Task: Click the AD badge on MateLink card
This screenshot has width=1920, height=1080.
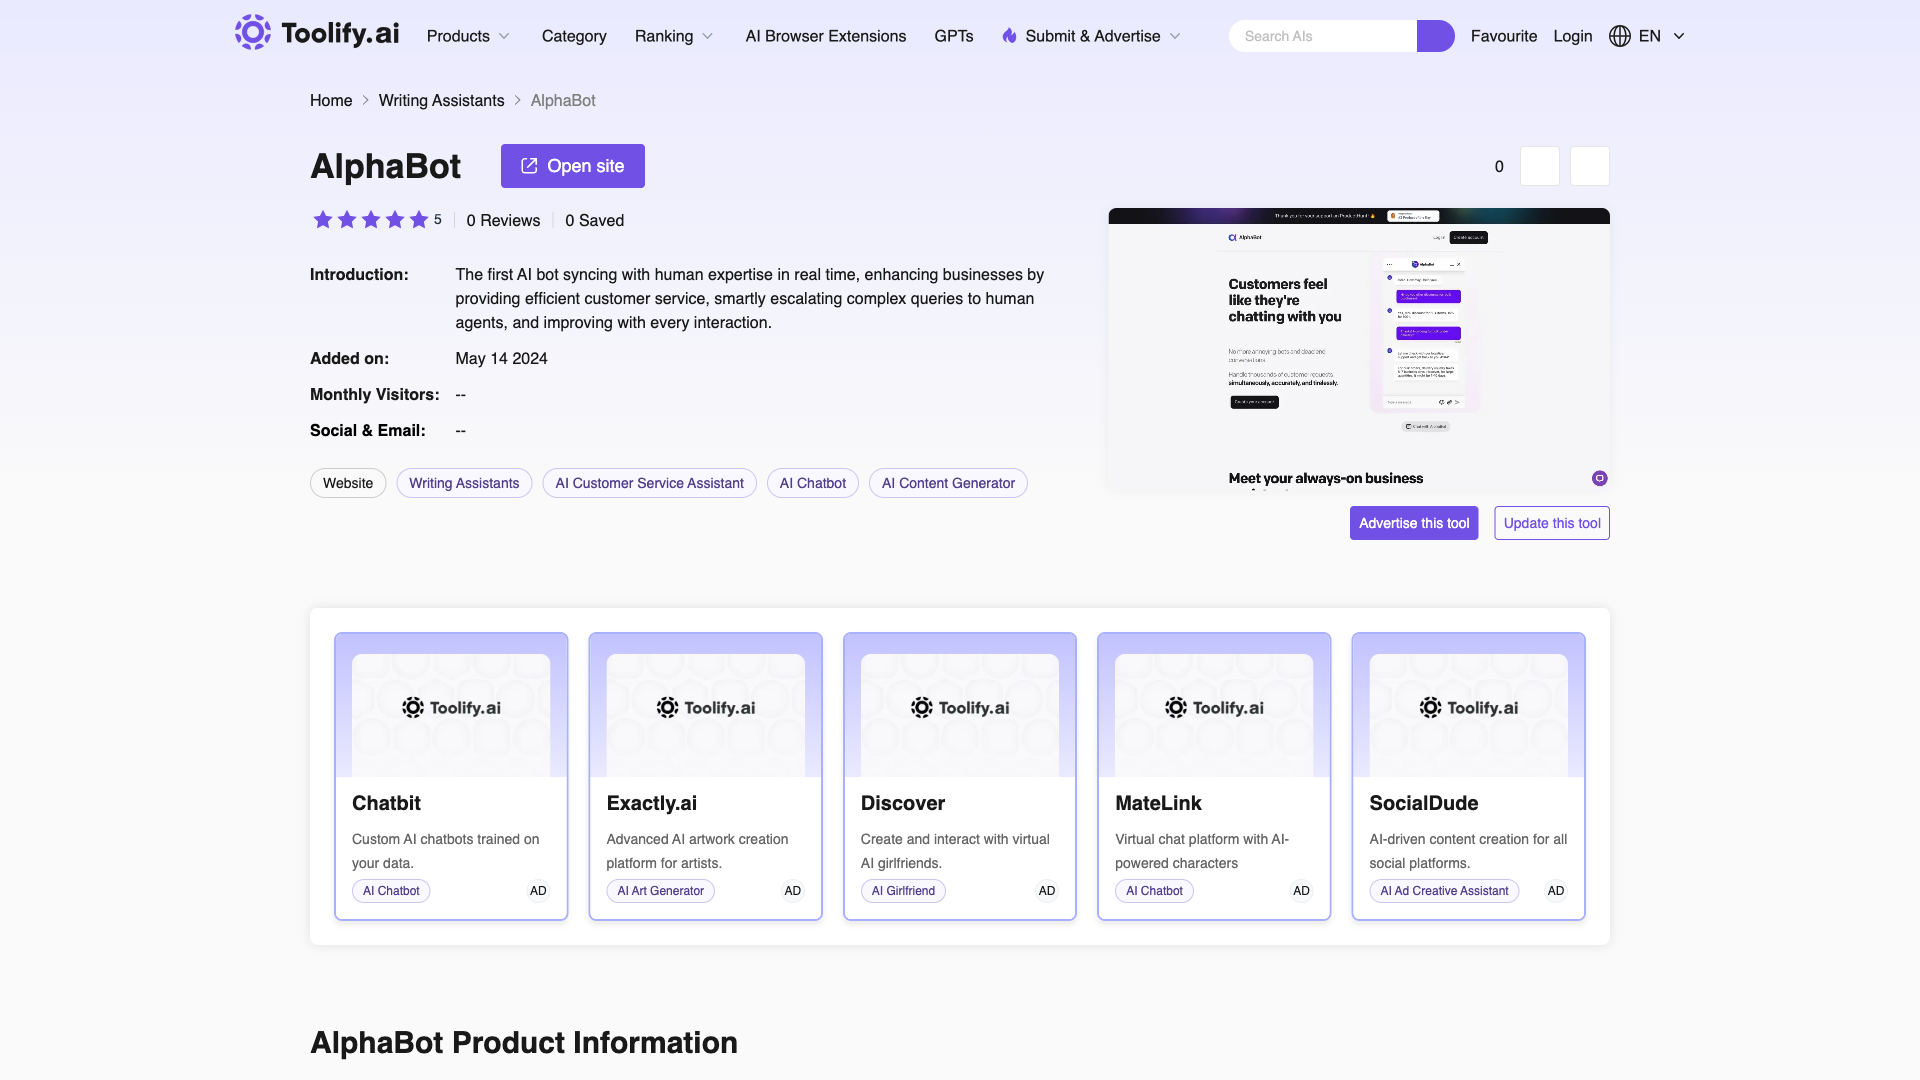Action: [1301, 891]
